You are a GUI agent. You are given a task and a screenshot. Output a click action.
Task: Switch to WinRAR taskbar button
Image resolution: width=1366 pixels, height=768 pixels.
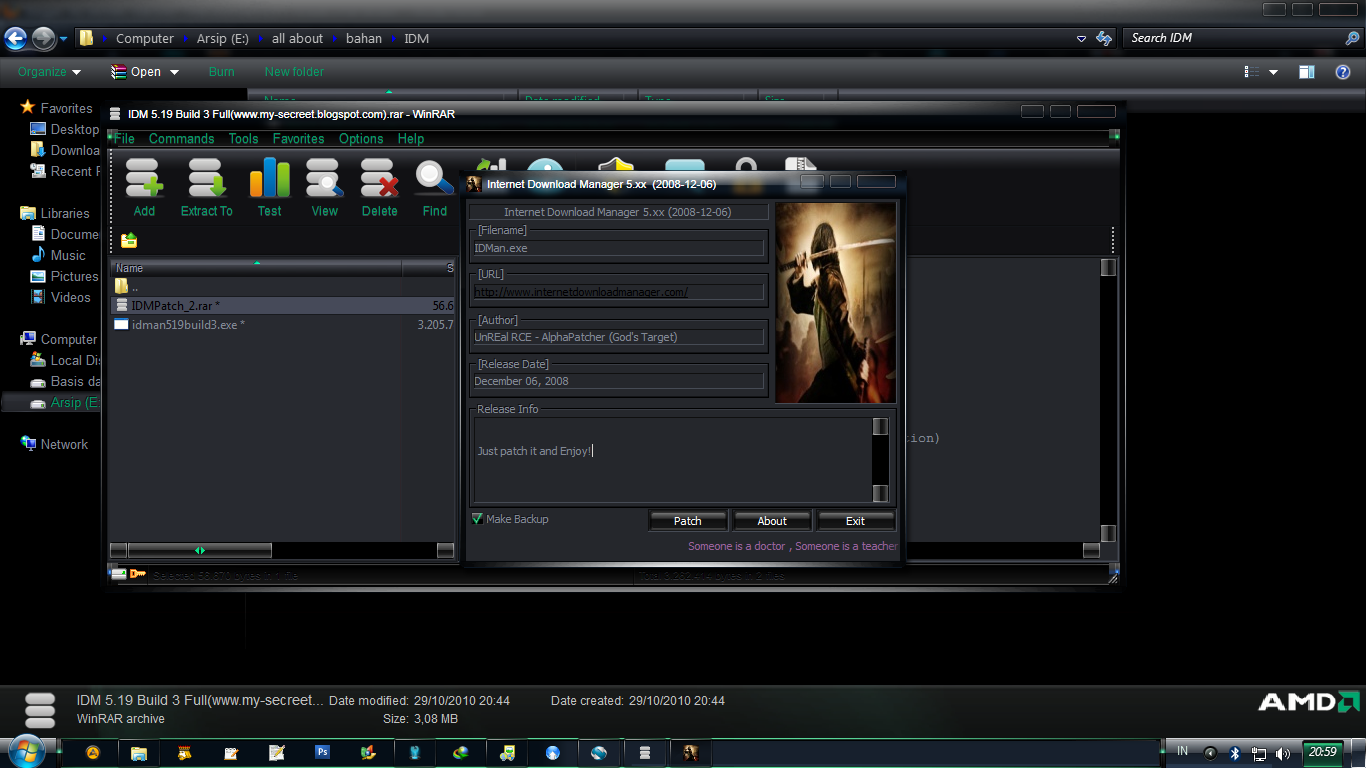point(644,752)
